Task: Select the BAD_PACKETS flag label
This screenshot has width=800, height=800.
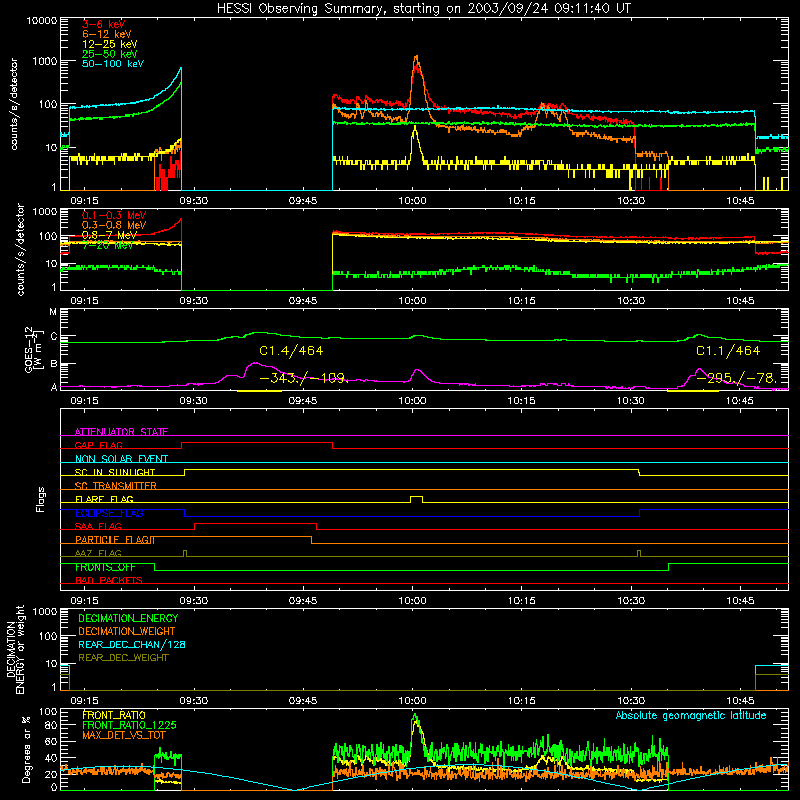Action: (x=108, y=580)
